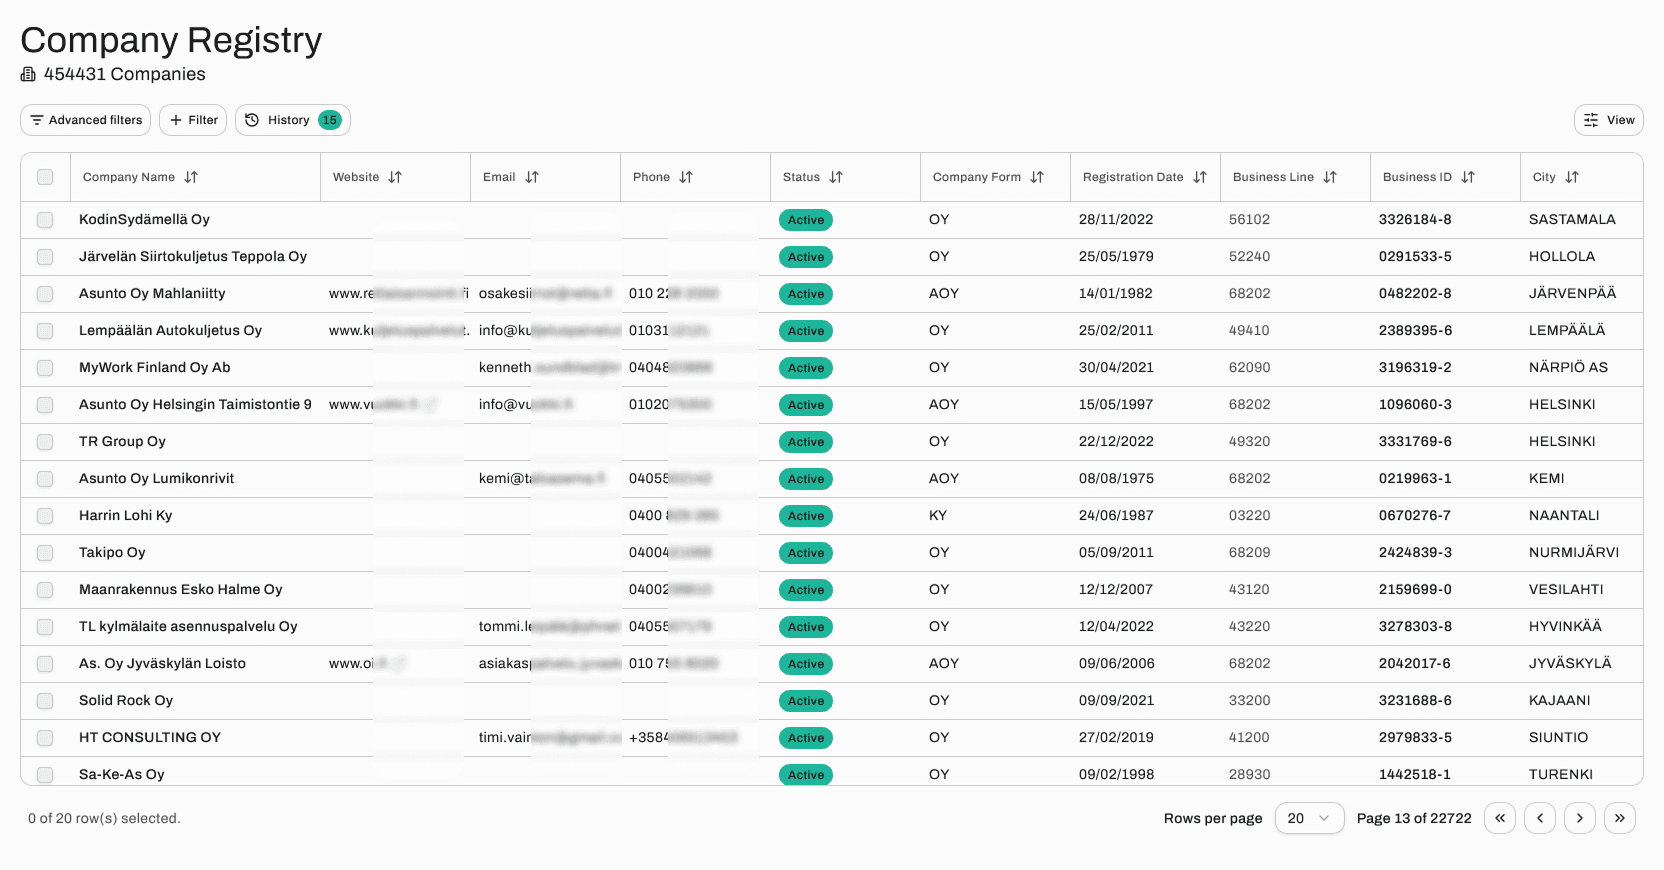Select the Solid Rock Oy checkbox

coord(45,701)
